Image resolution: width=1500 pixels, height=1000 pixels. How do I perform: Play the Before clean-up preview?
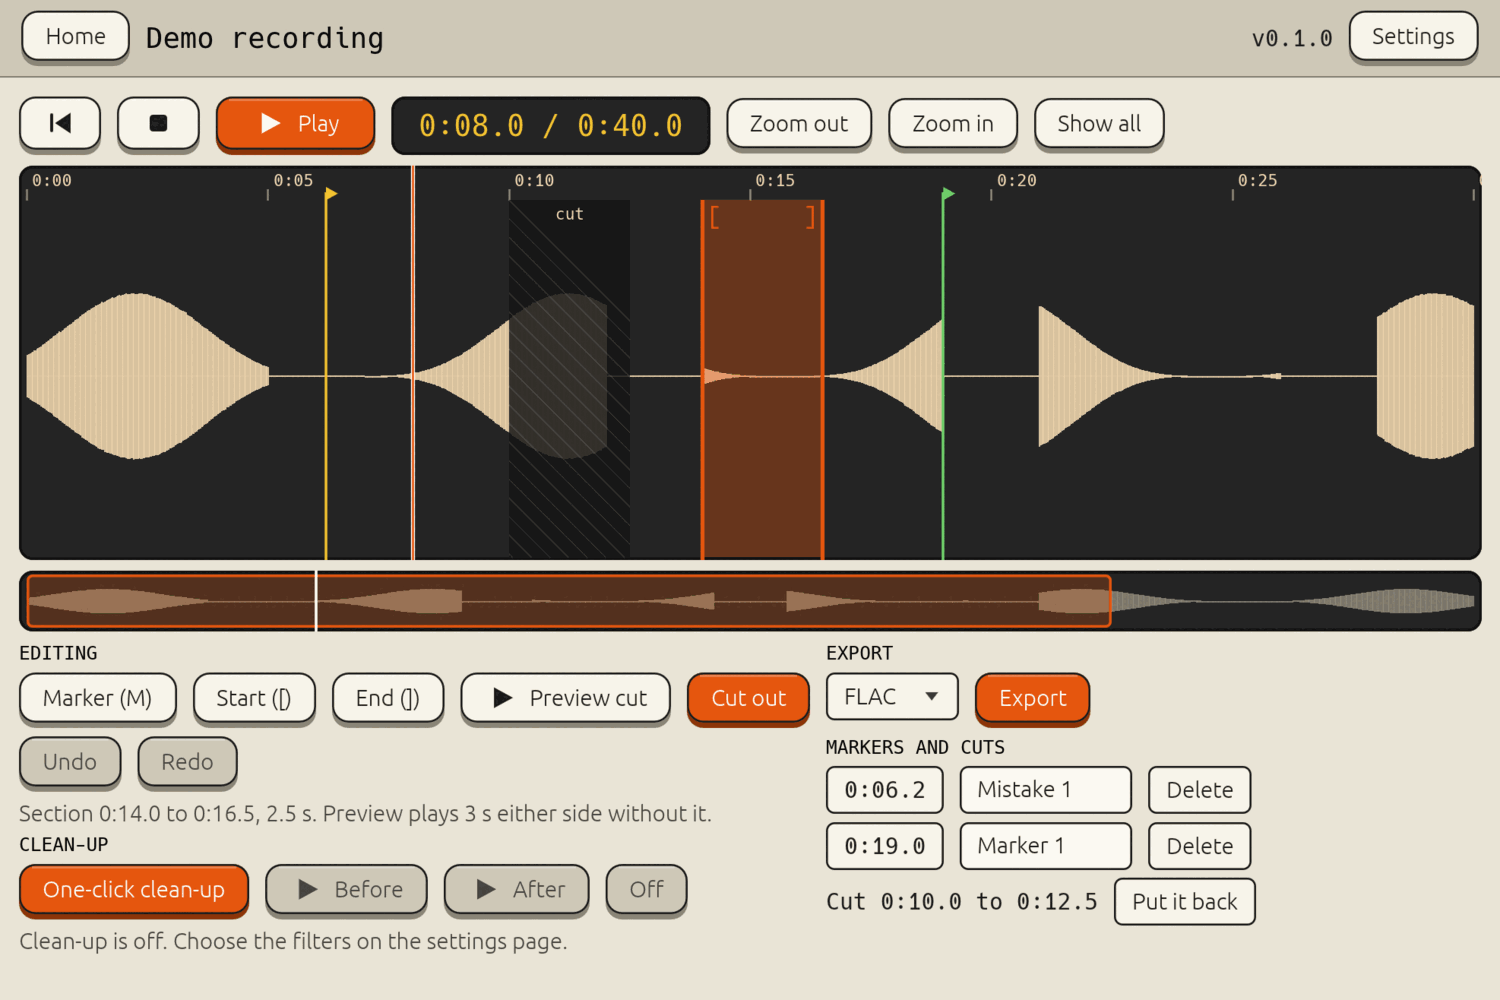coord(346,889)
